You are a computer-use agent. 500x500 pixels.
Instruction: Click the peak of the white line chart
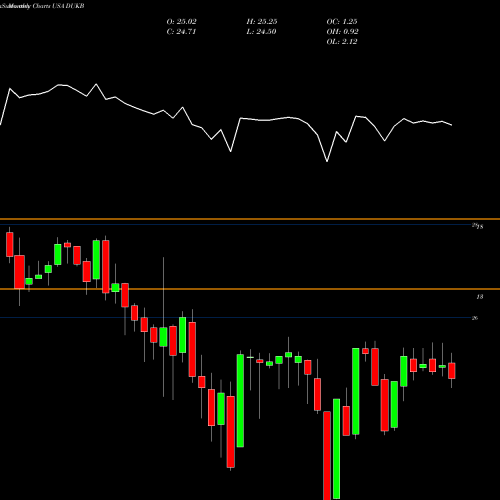(96, 84)
